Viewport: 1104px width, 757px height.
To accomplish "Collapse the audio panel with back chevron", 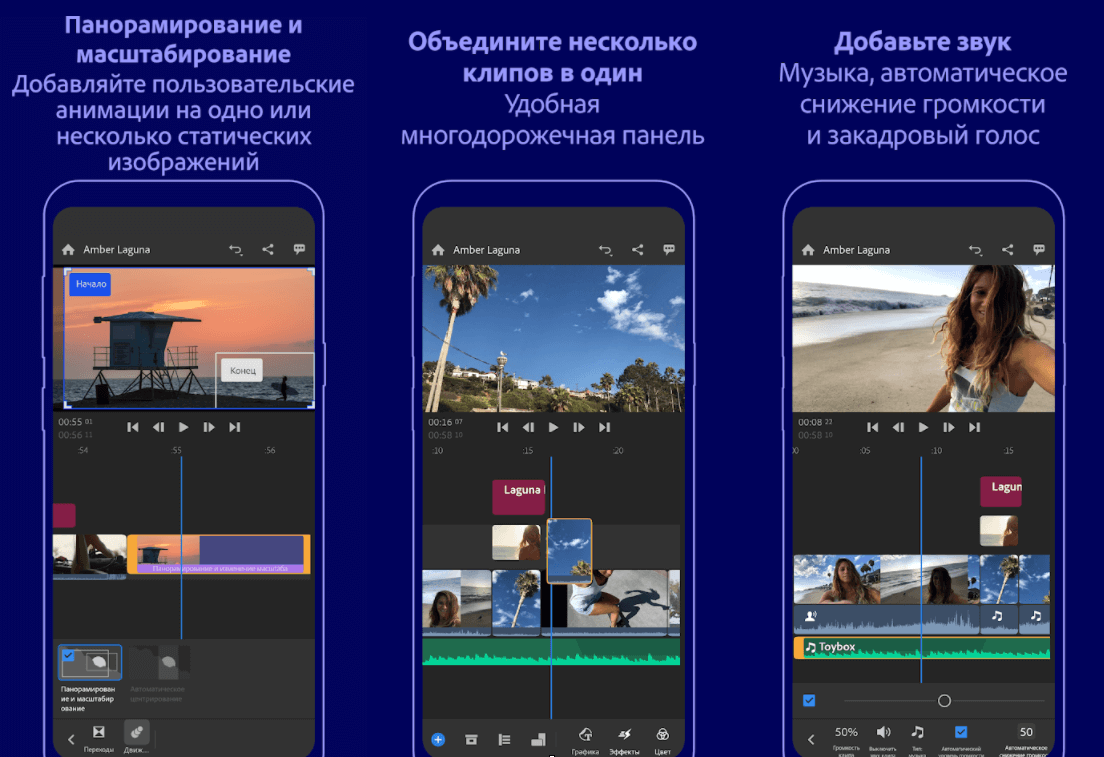I will 810,740.
